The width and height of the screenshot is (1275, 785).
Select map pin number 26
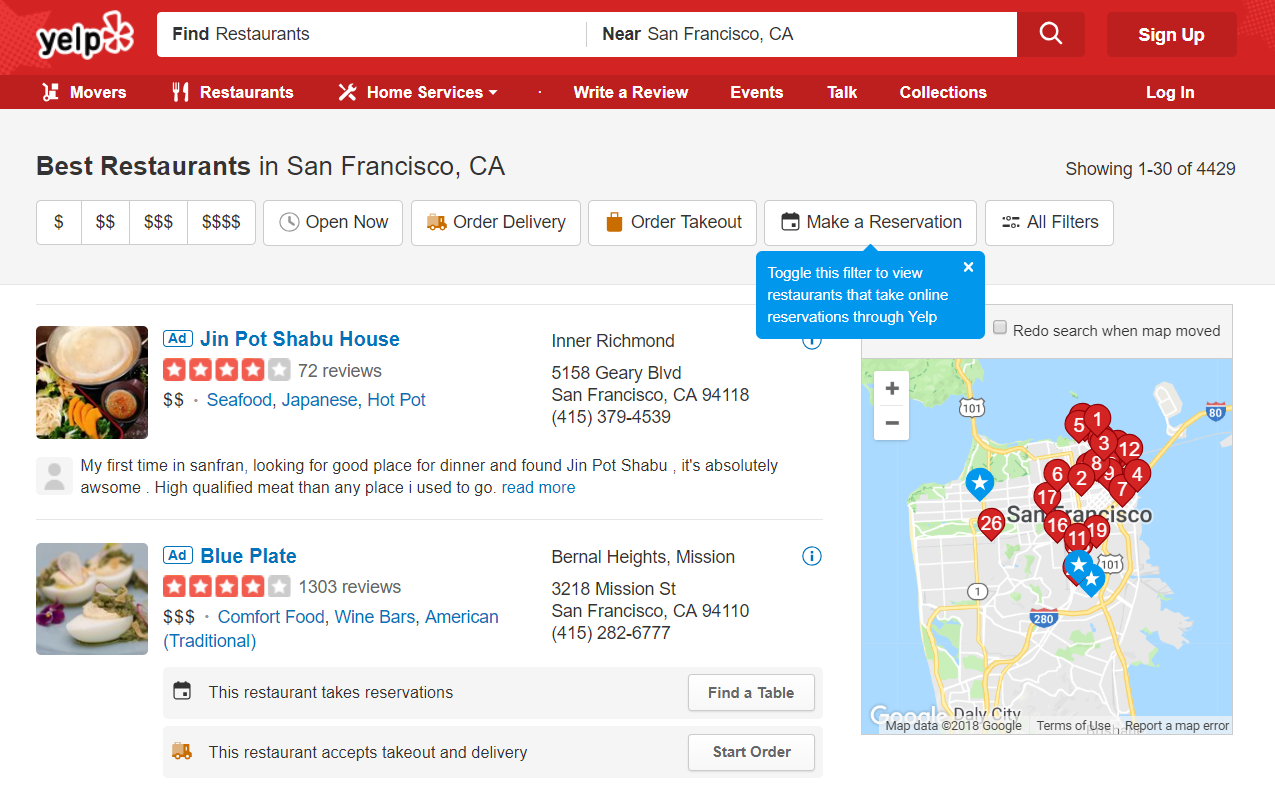(x=991, y=523)
